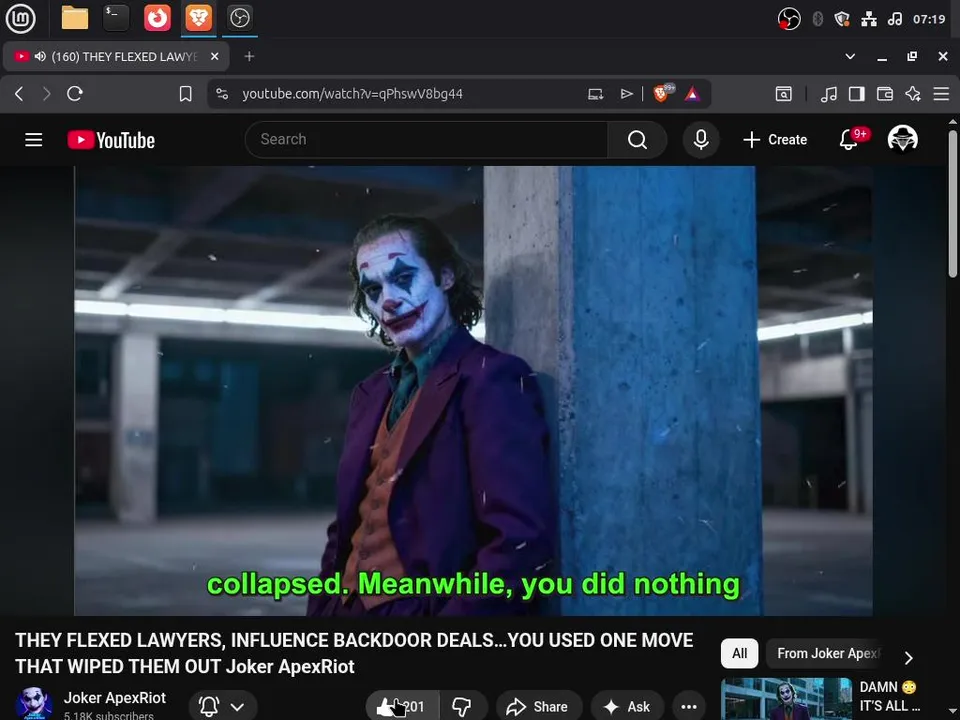Open the OBS tray indicator icon
Screen dimensions: 960x720
pos(789,19)
